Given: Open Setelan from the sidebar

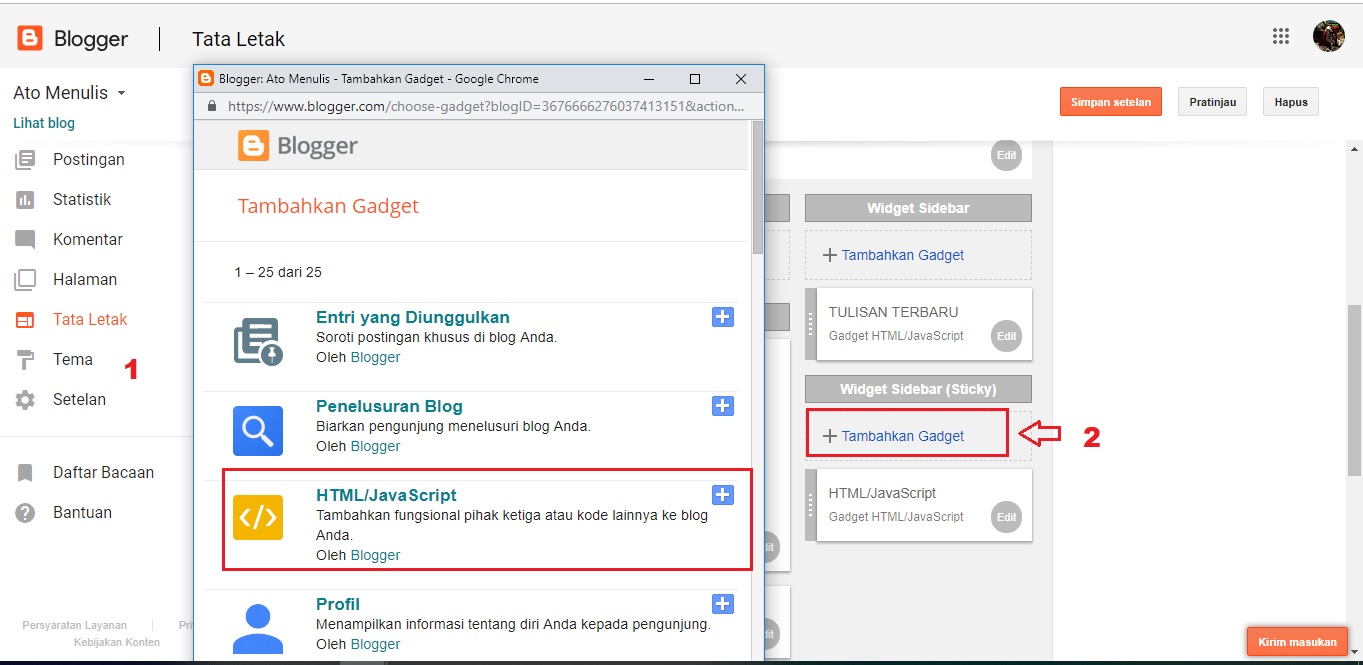Looking at the screenshot, I should point(80,399).
